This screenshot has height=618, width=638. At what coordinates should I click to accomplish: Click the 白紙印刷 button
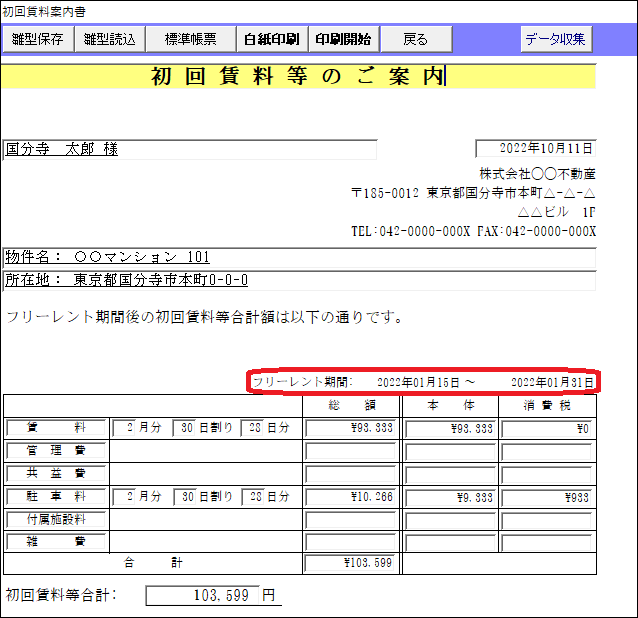pyautogui.click(x=271, y=40)
